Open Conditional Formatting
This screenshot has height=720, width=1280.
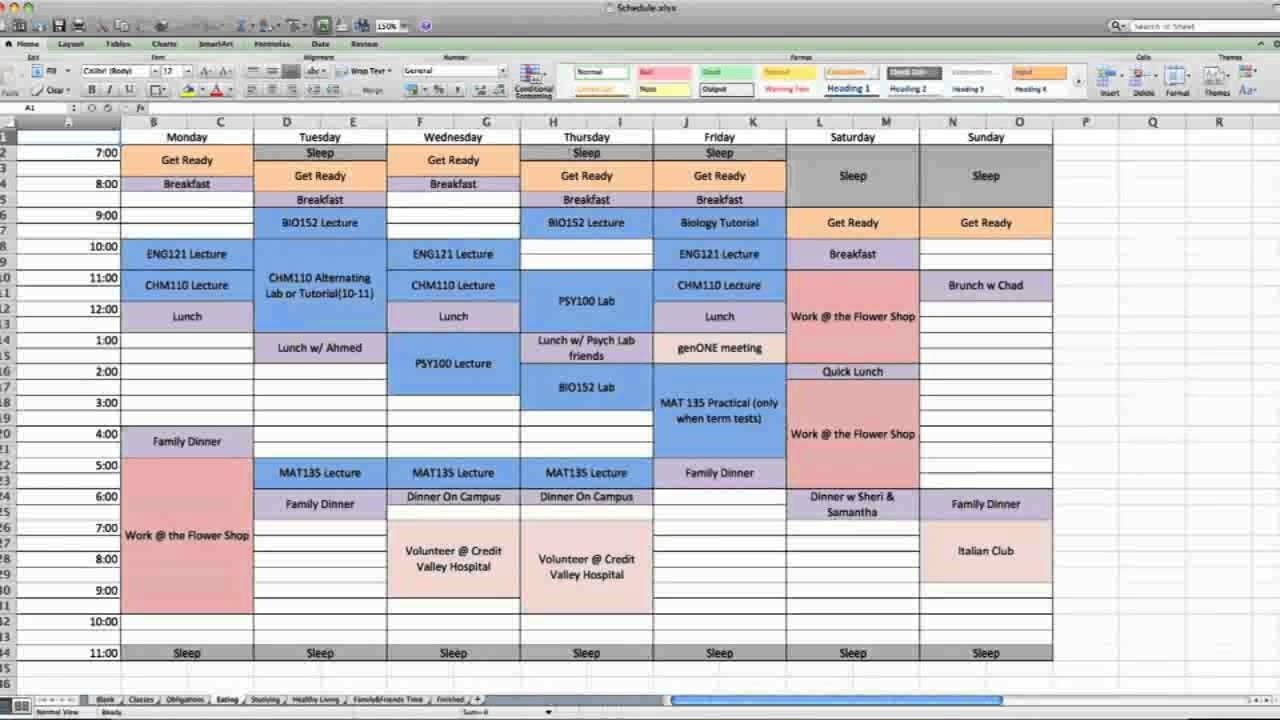[533, 82]
